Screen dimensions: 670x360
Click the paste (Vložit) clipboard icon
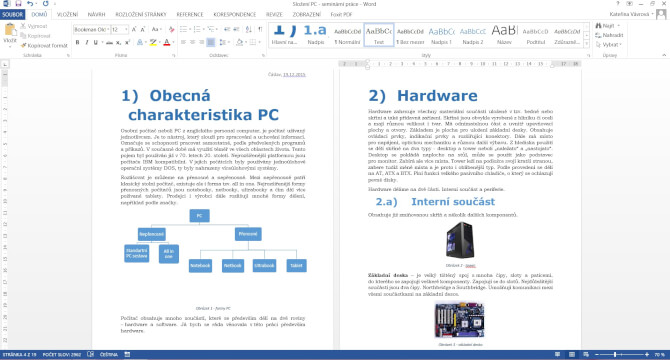tap(9, 30)
